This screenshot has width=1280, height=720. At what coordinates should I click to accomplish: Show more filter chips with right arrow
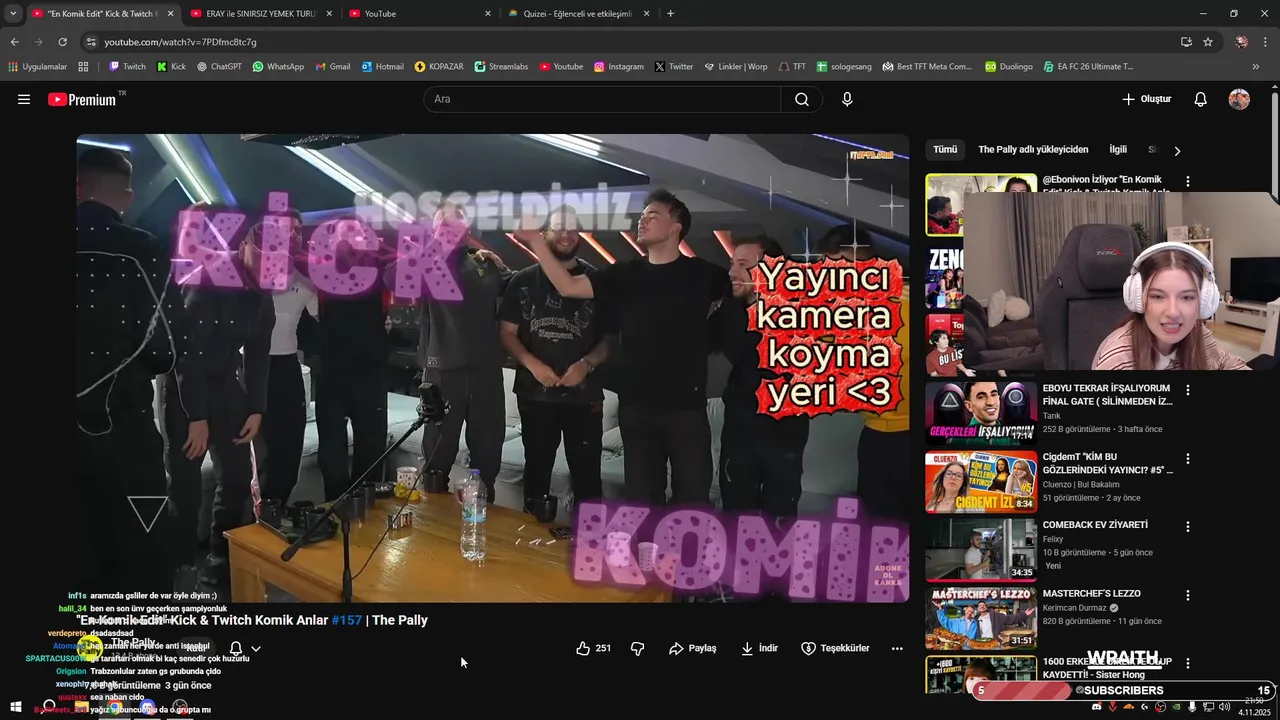pyautogui.click(x=1177, y=151)
